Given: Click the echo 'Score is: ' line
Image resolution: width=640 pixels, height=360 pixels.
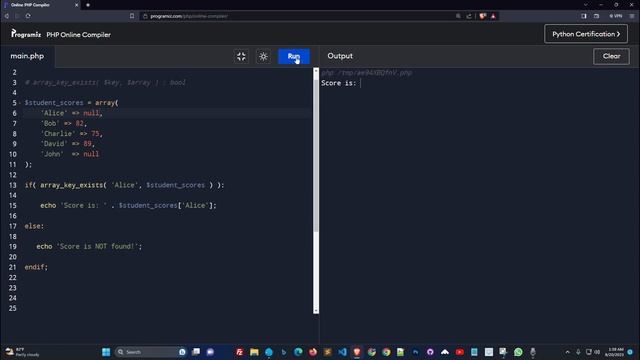Looking at the screenshot, I should pyautogui.click(x=128, y=205).
